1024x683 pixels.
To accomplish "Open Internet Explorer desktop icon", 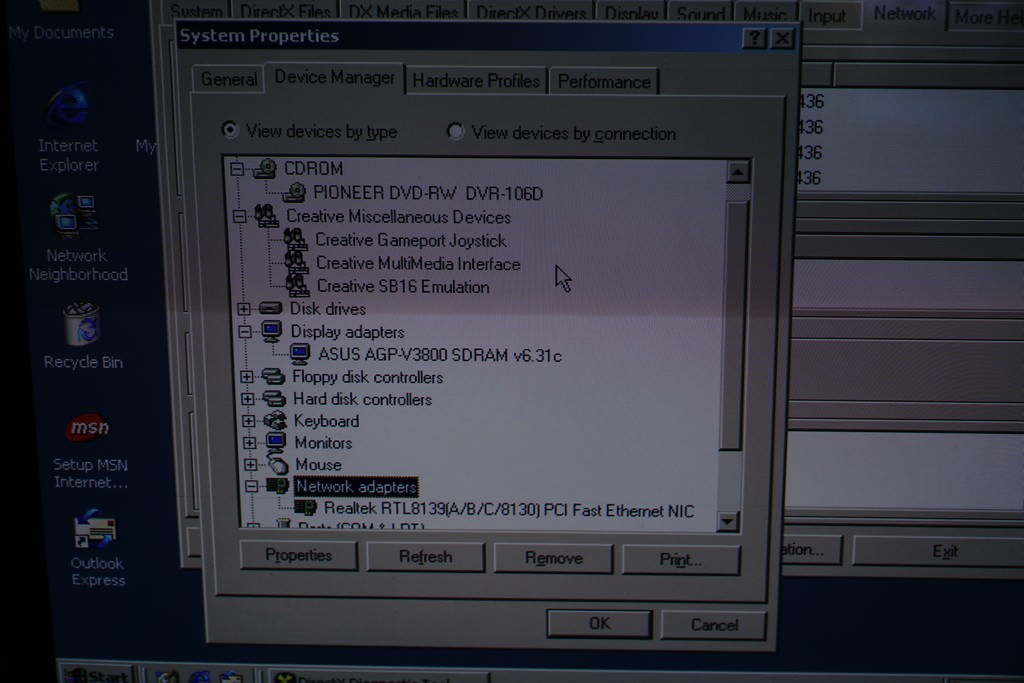I will (69, 107).
